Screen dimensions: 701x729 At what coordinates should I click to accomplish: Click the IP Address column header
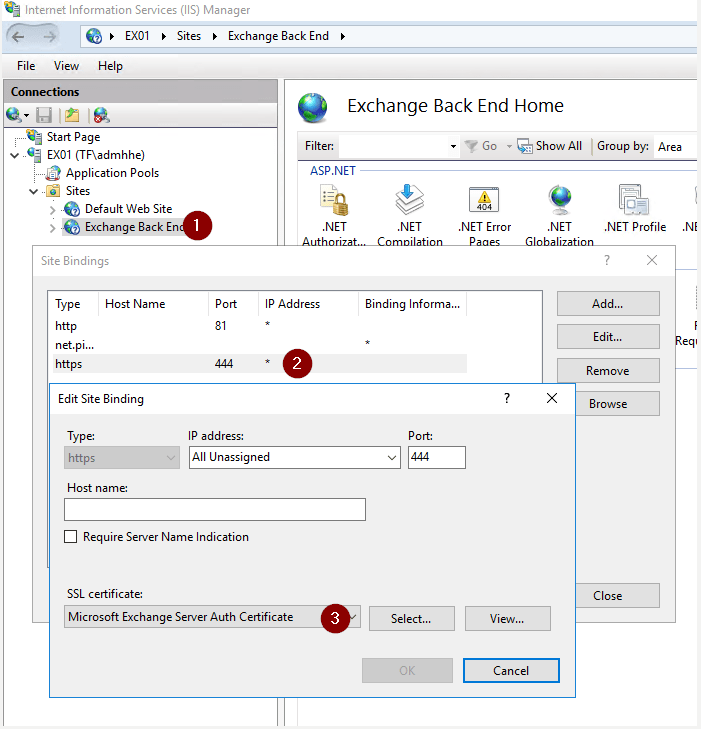point(309,304)
